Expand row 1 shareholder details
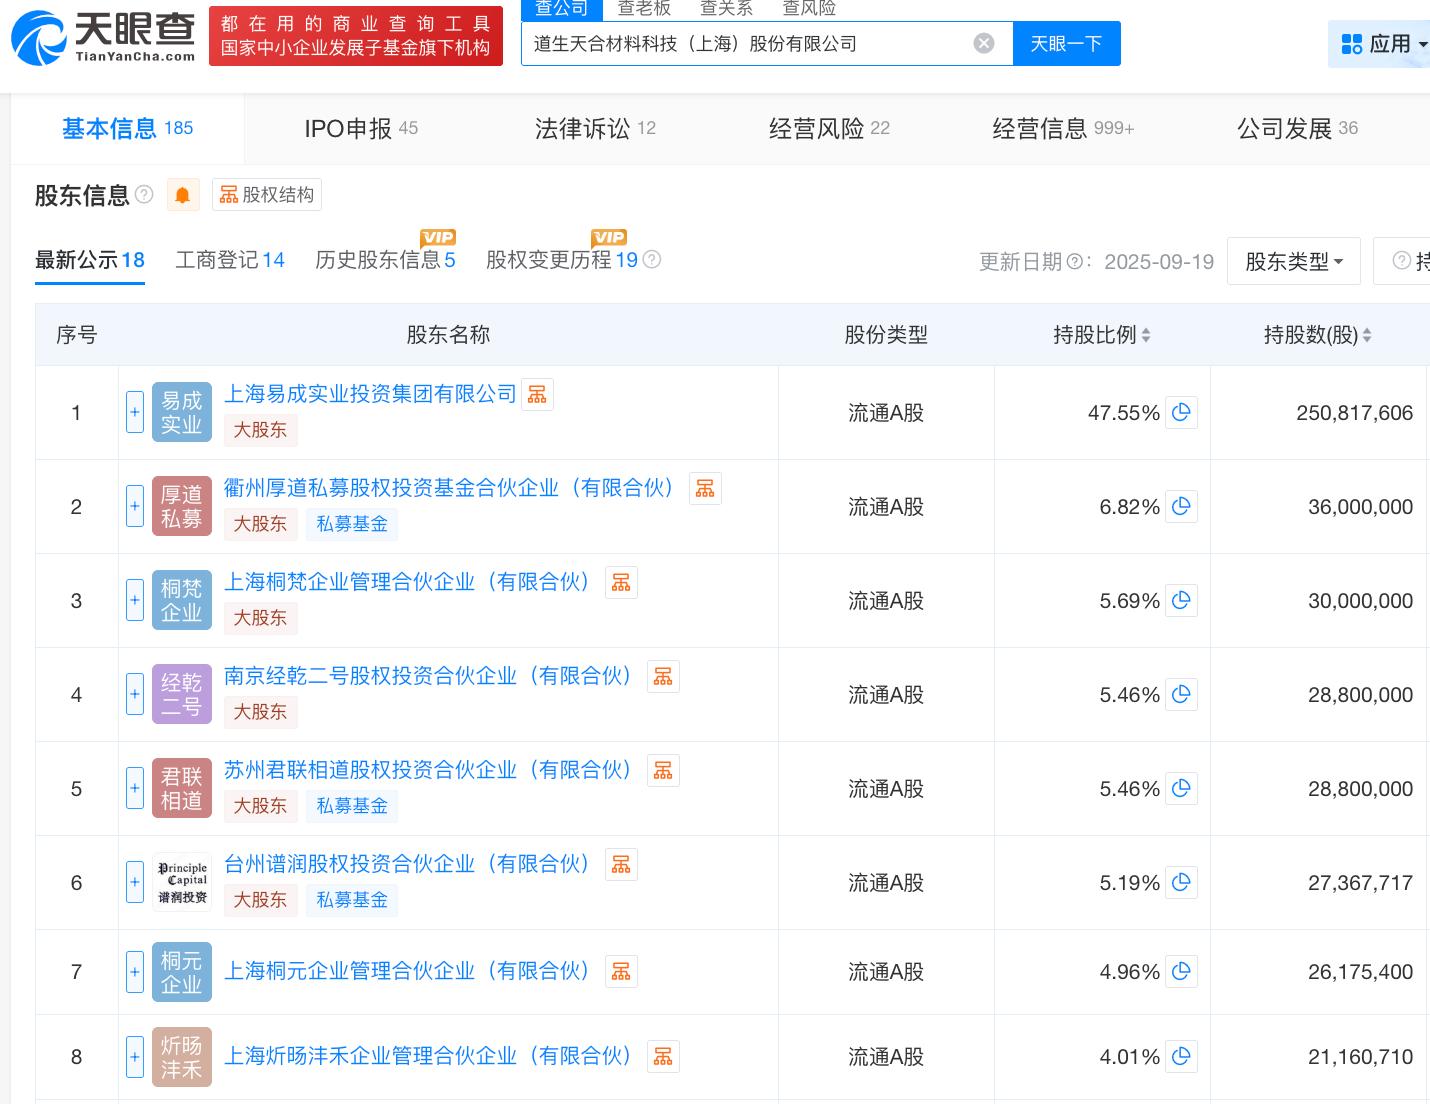Viewport: 1430px width, 1104px height. (x=135, y=413)
